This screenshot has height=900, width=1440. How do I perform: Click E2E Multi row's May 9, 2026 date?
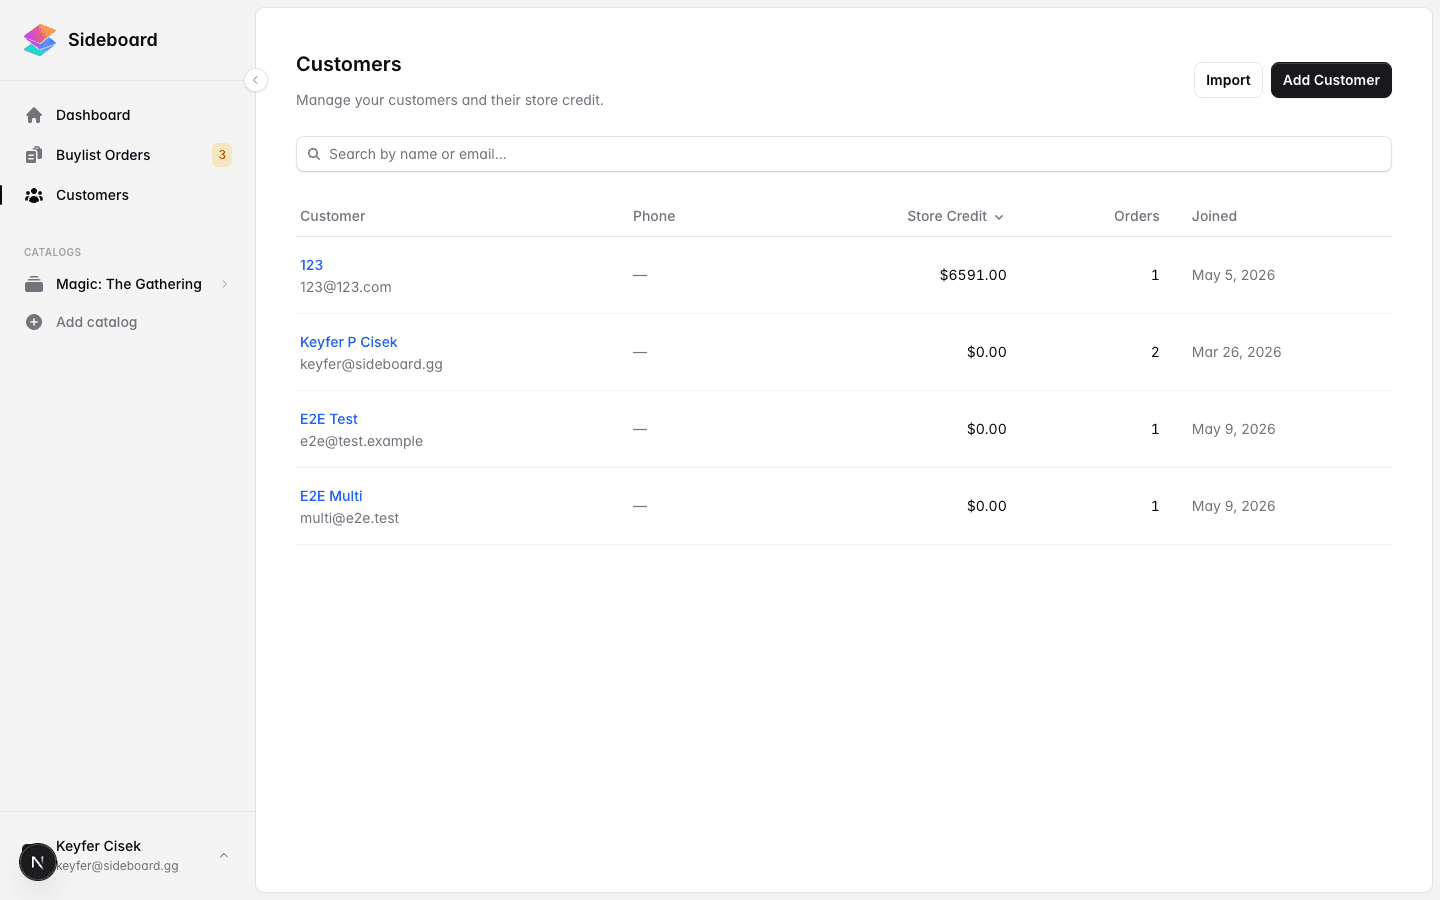tap(1233, 506)
